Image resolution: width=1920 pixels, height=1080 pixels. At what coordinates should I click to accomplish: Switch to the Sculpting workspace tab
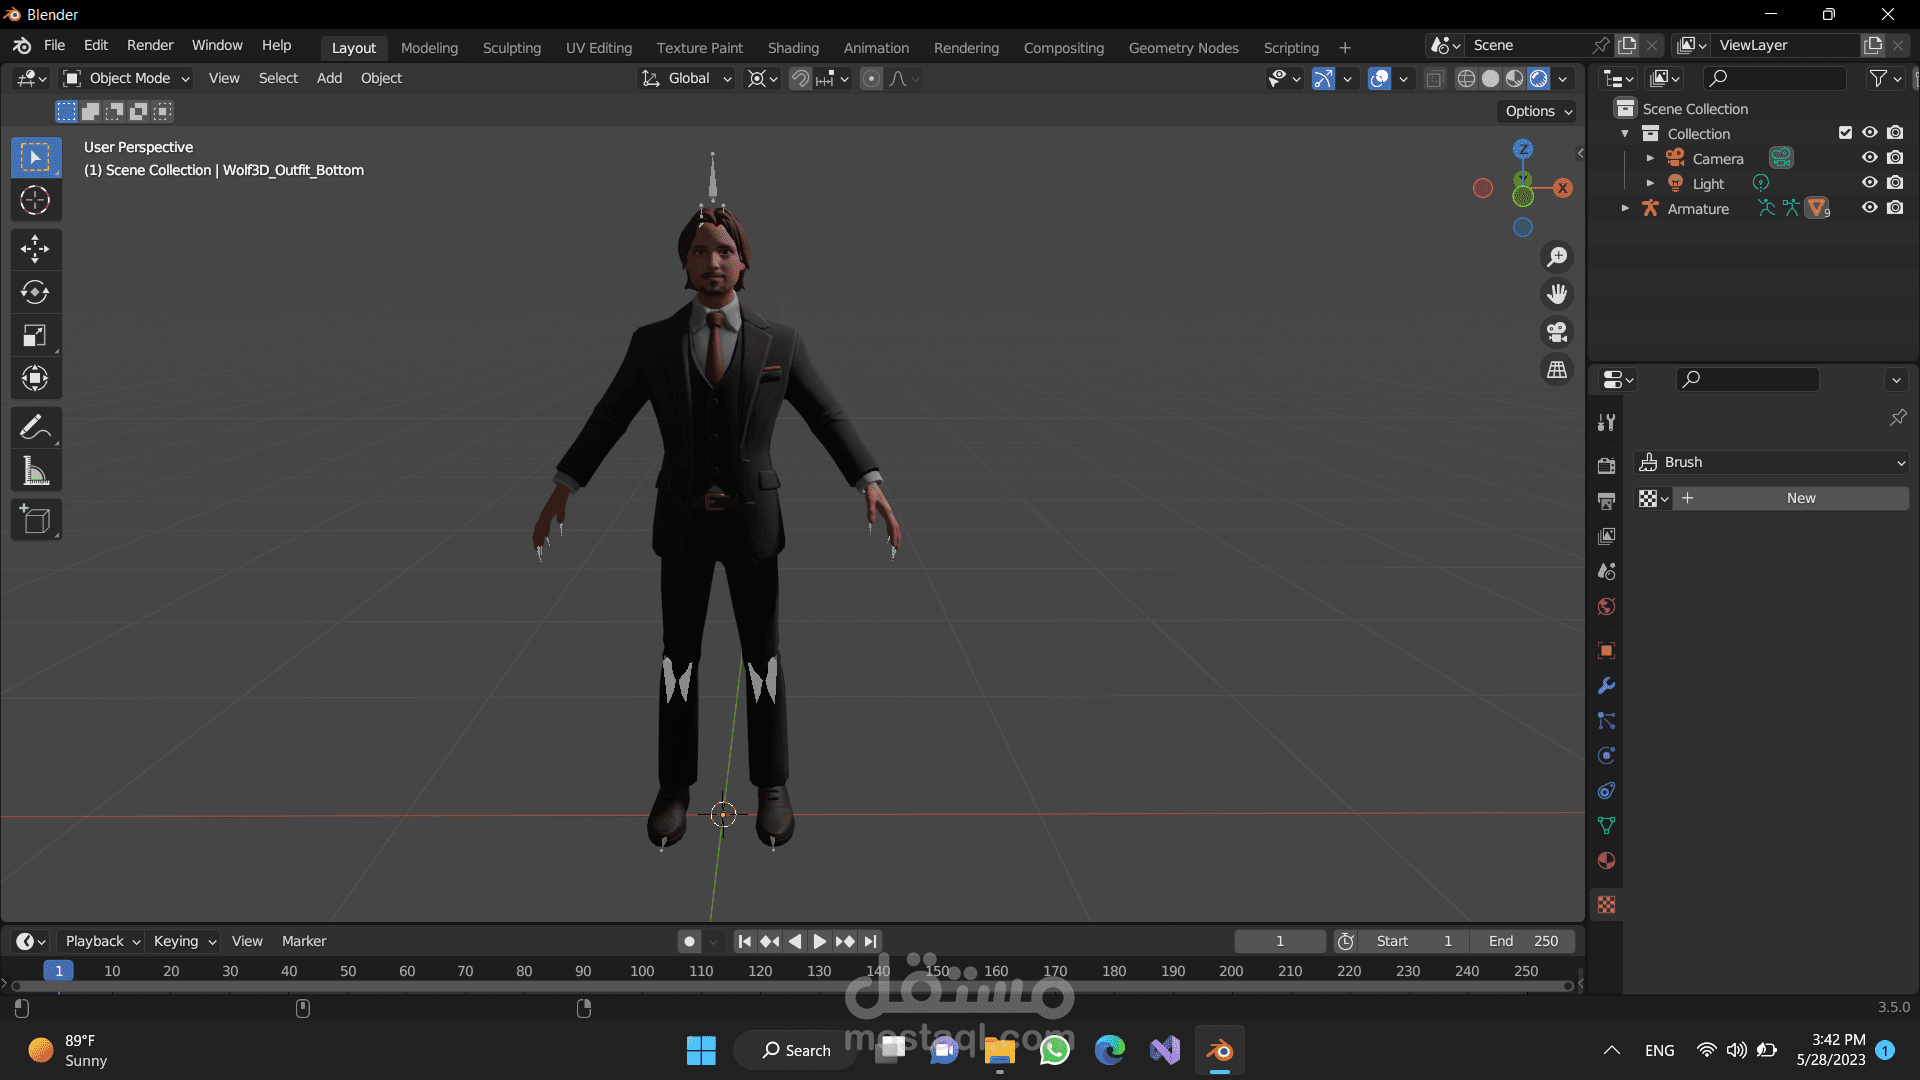tap(511, 47)
